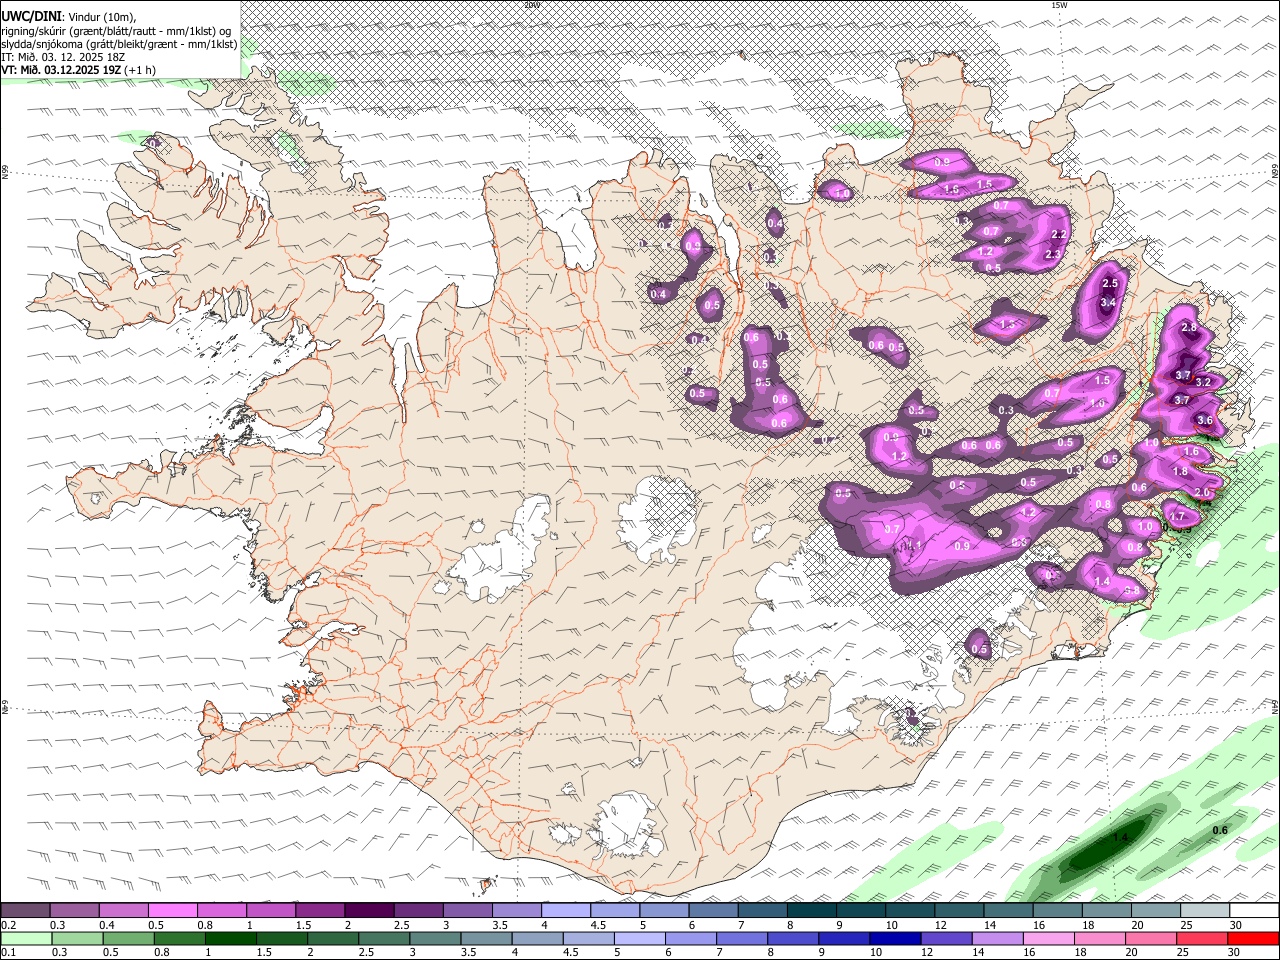
Task: Select the 1.7 precipitation value label
Action: [x=1178, y=517]
